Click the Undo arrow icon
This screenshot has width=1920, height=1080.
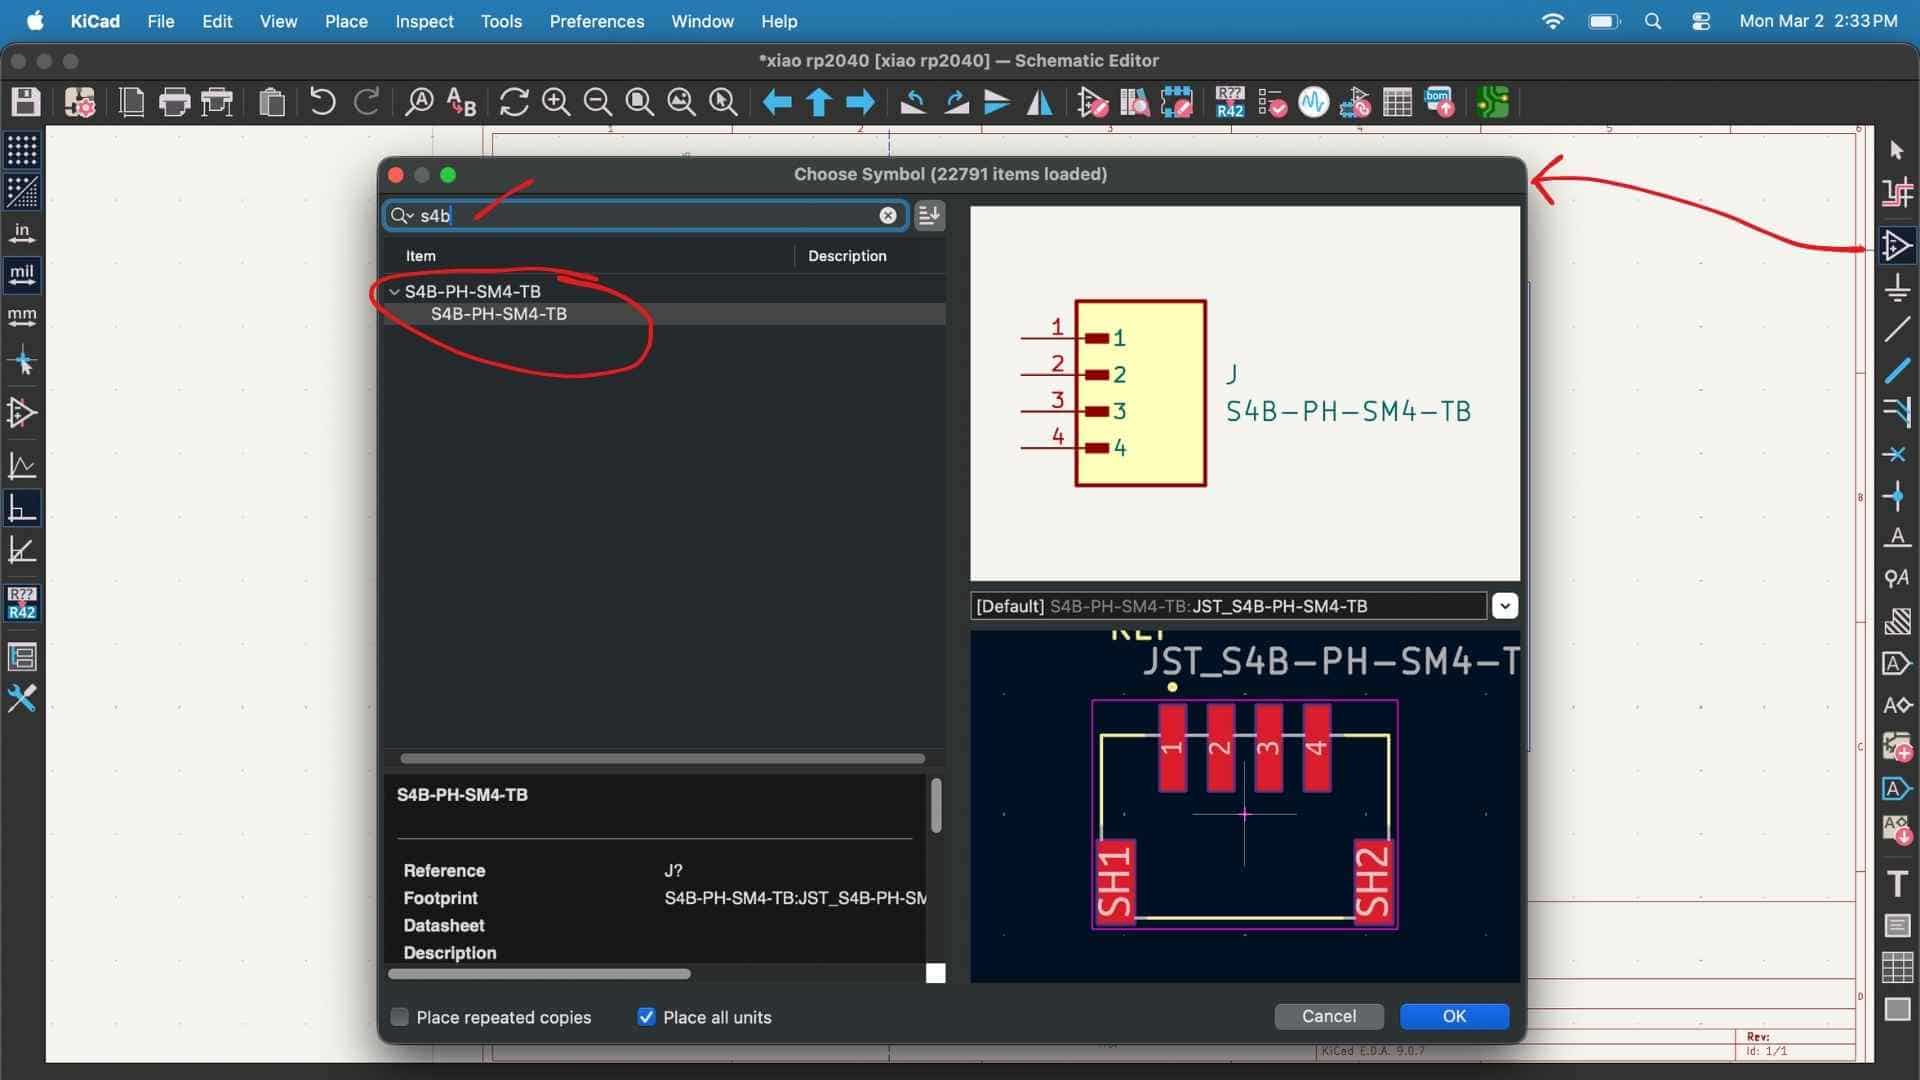point(322,102)
